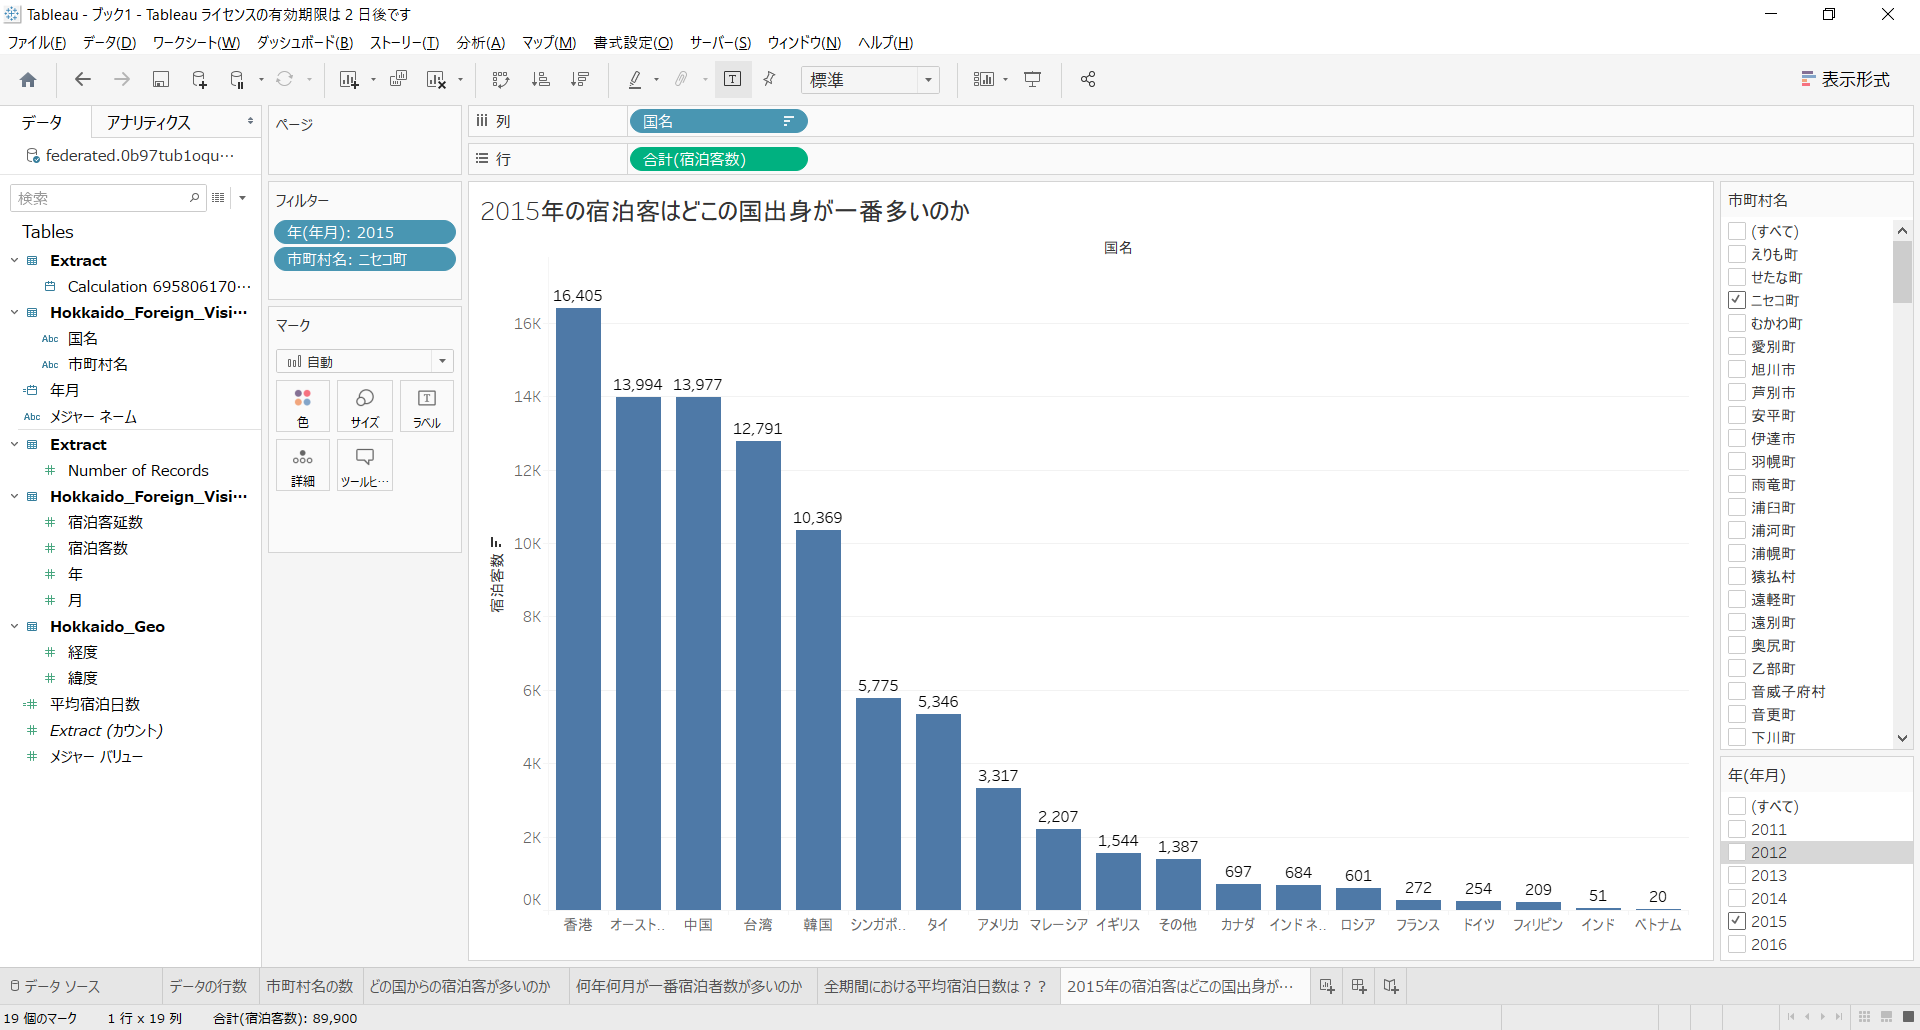Image resolution: width=1920 pixels, height=1030 pixels.
Task: Collapse the first Extract table group
Action: coord(15,261)
